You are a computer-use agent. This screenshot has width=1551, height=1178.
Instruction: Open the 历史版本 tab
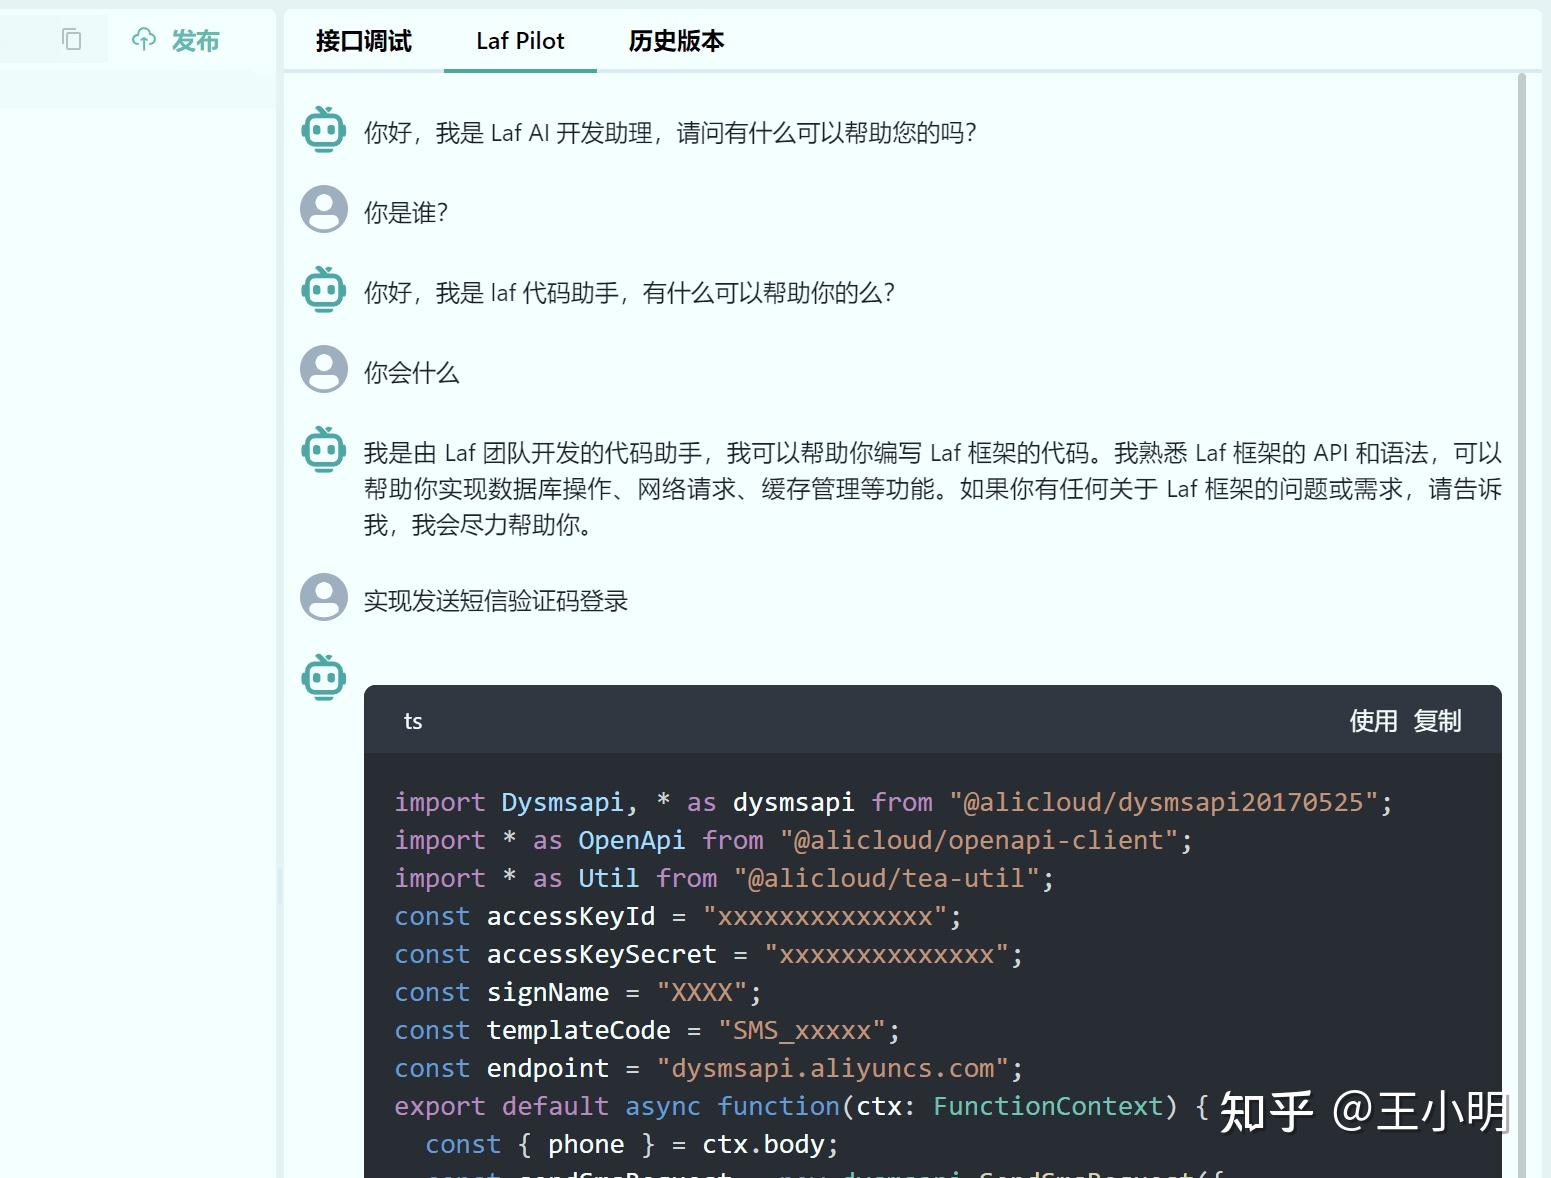click(675, 42)
